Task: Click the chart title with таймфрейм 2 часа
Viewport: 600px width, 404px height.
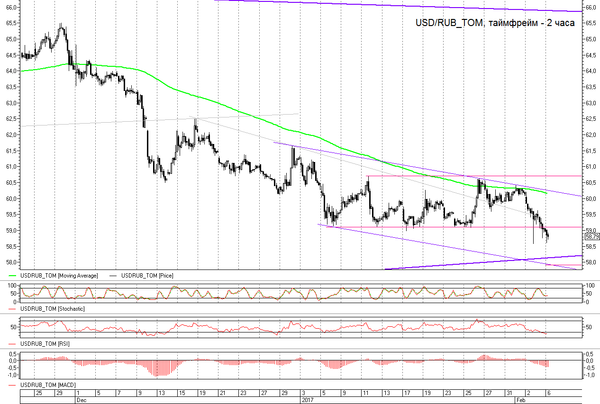Action: click(x=495, y=23)
